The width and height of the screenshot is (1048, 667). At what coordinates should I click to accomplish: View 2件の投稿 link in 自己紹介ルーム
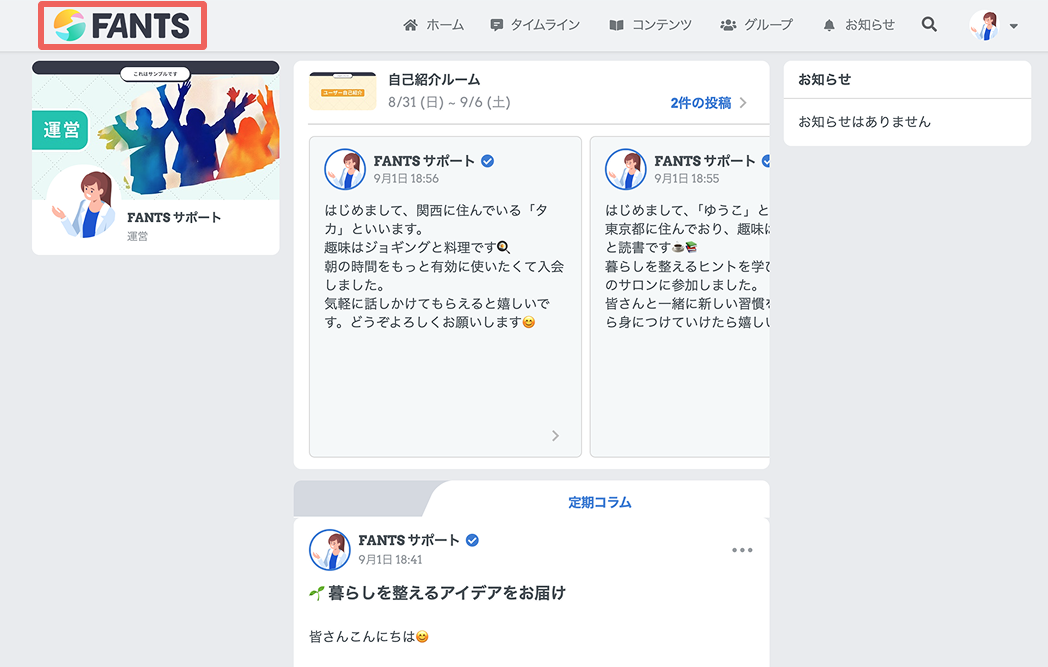pos(700,103)
